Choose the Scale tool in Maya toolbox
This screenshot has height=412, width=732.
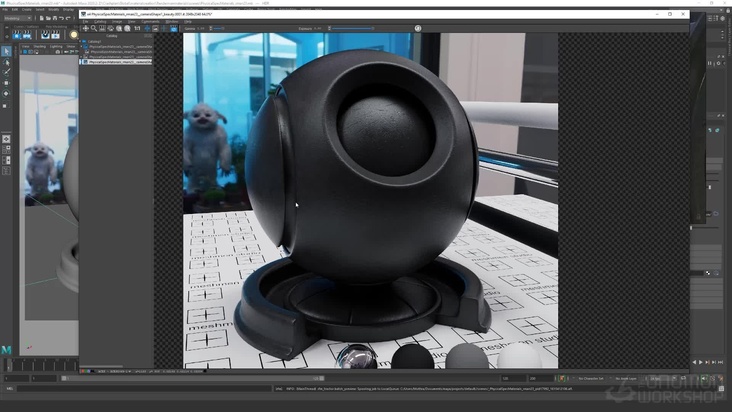tap(6, 105)
